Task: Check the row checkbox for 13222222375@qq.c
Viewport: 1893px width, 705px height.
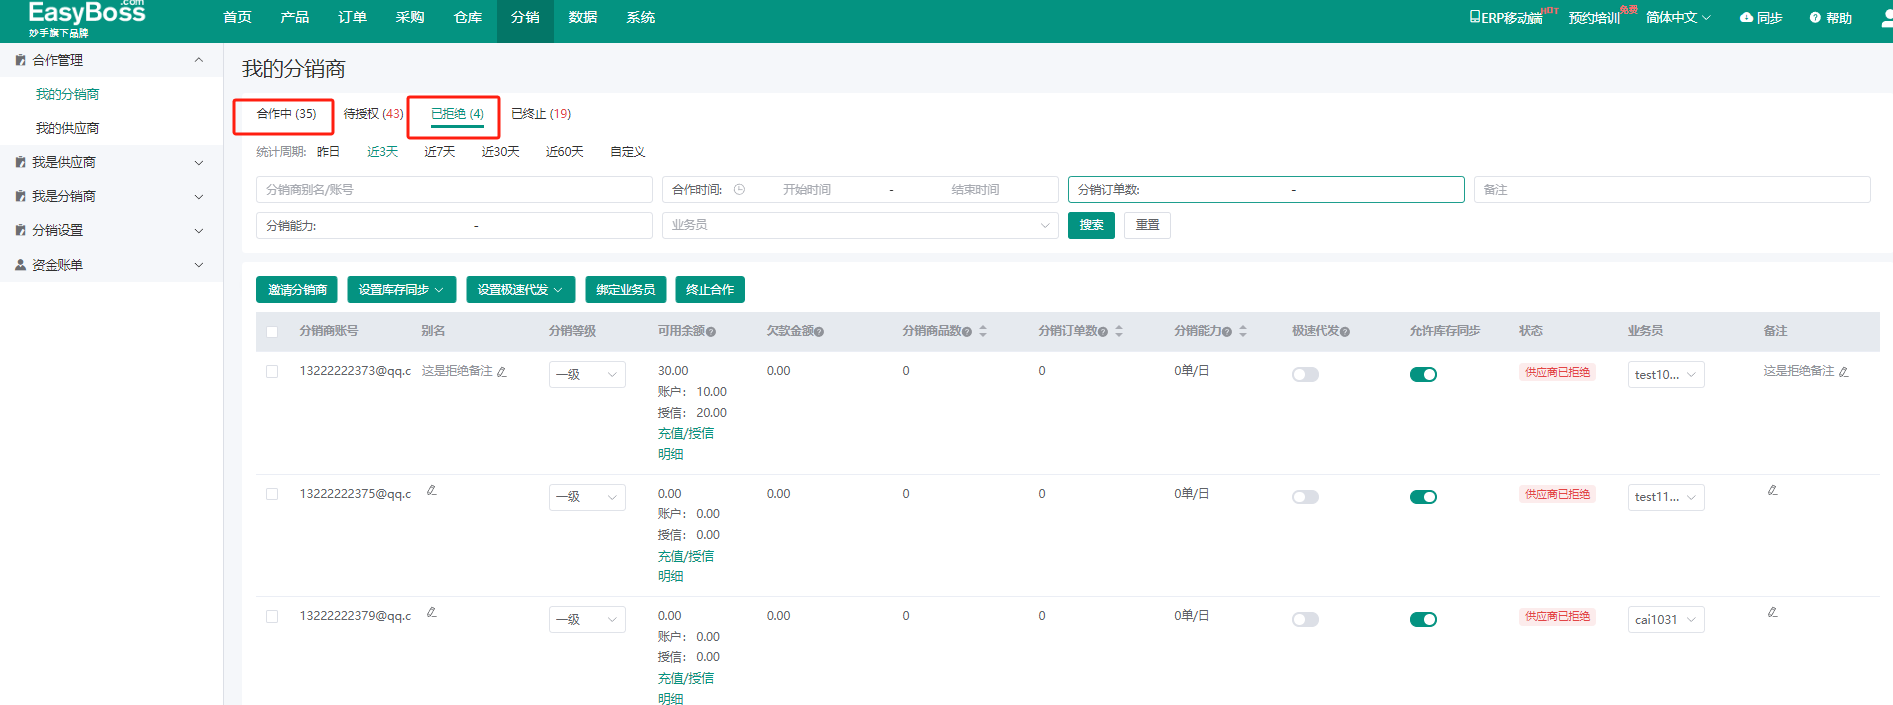Action: [x=272, y=494]
